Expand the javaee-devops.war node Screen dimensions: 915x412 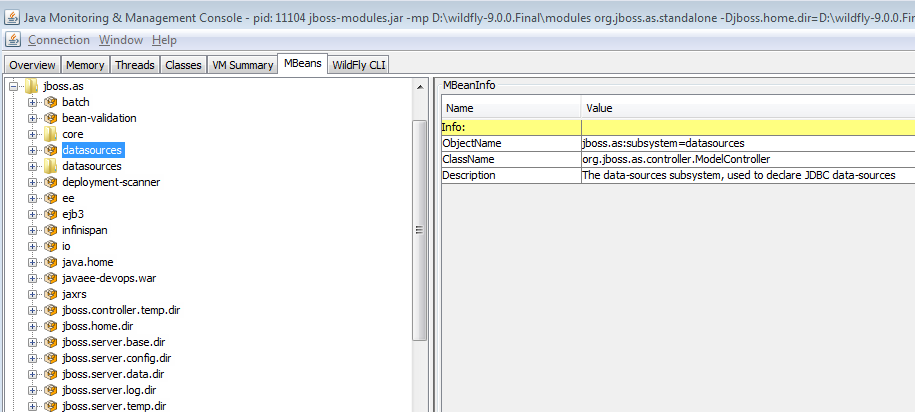point(33,278)
